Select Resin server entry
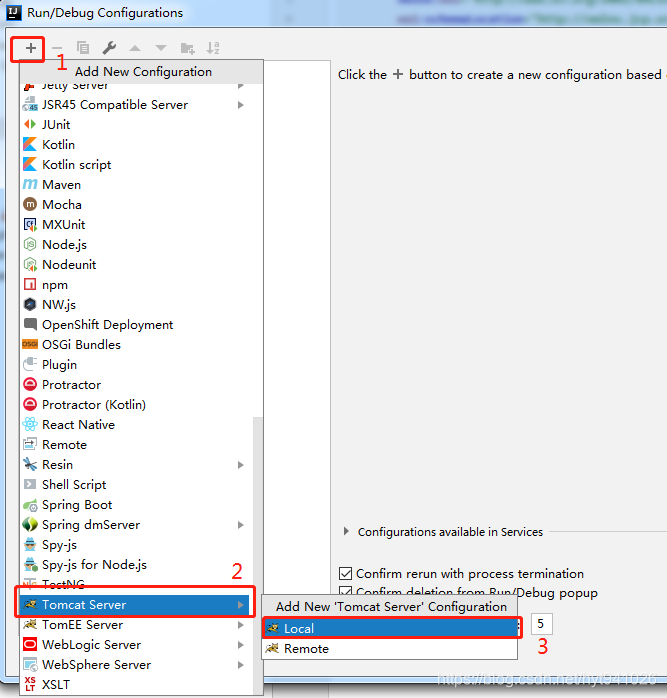Image resolution: width=667 pixels, height=698 pixels. (x=137, y=465)
